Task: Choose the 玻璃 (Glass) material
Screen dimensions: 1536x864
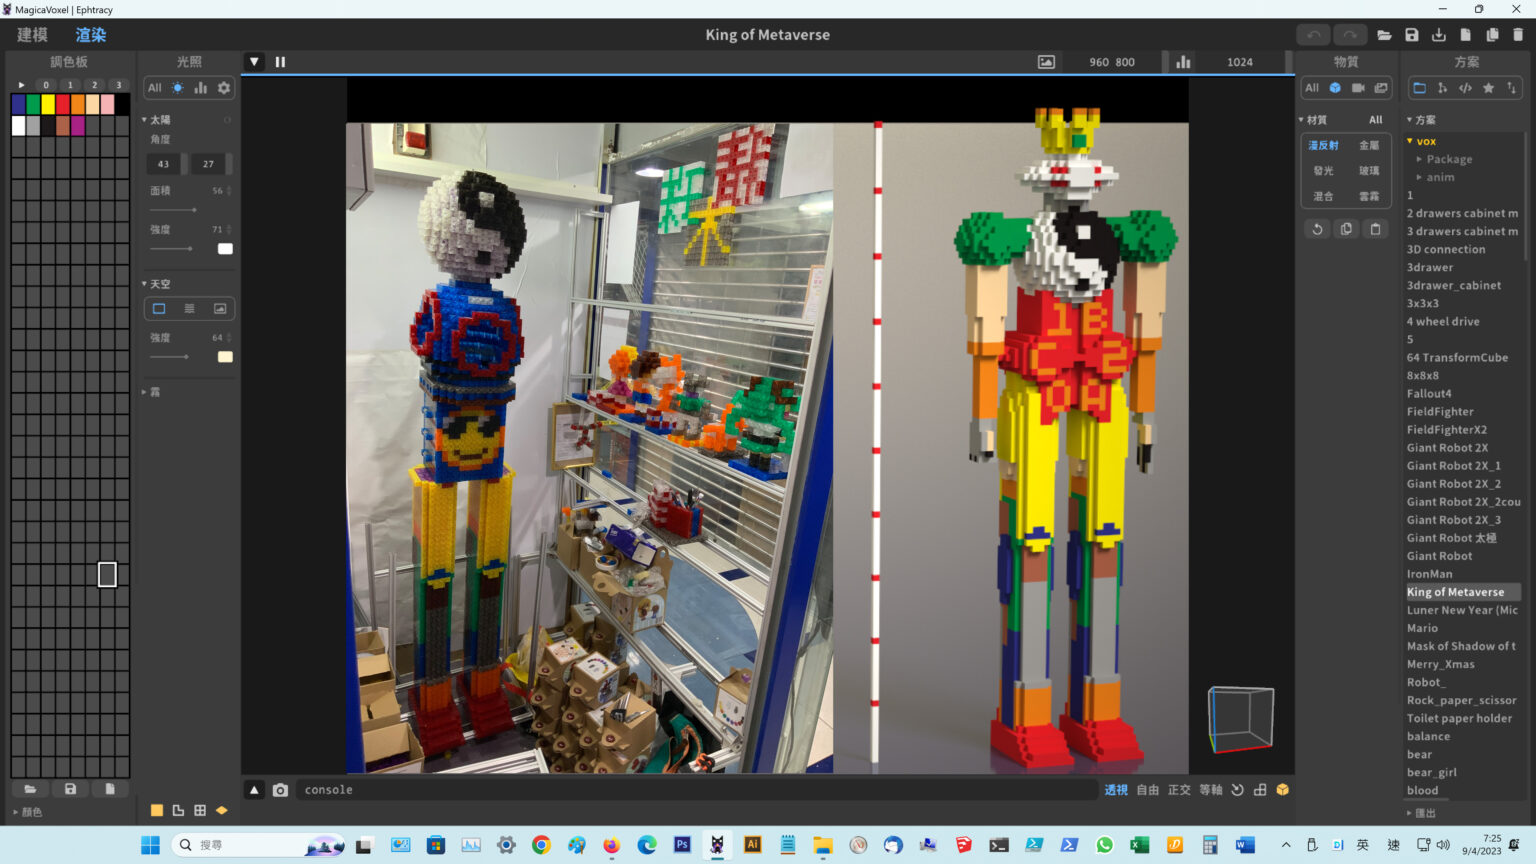Action: pos(1369,171)
